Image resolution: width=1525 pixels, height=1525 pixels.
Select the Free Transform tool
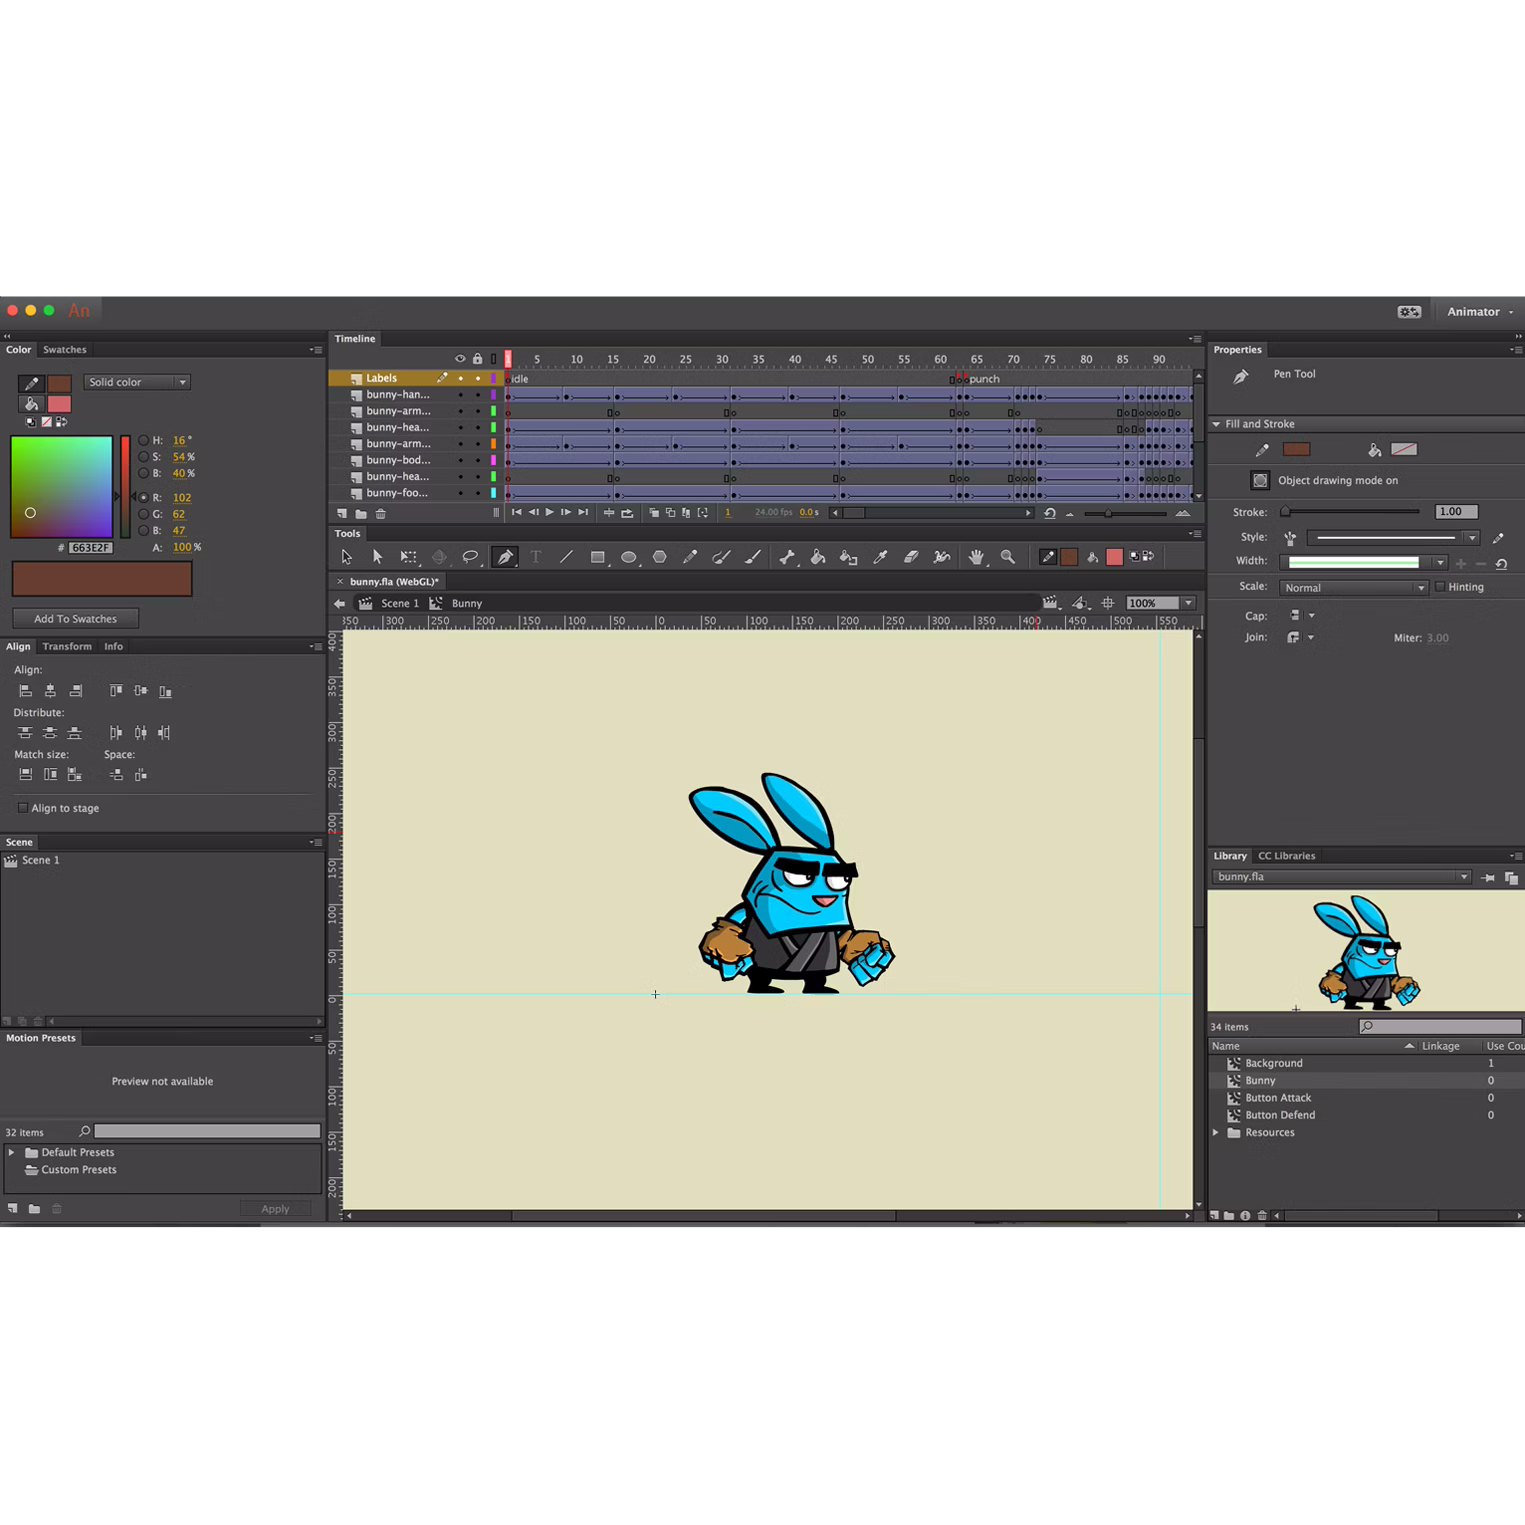[409, 557]
